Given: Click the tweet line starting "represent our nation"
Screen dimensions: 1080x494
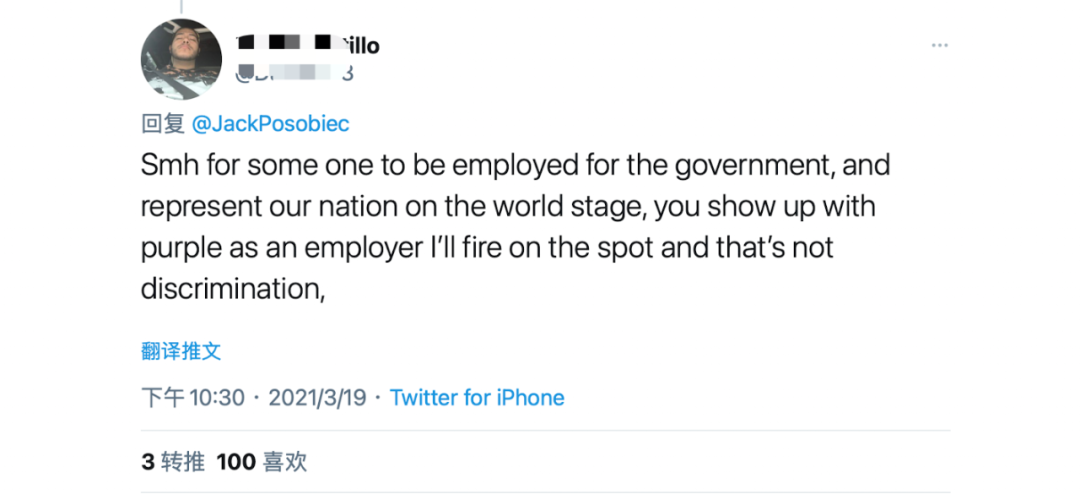Looking at the screenshot, I should 510,205.
